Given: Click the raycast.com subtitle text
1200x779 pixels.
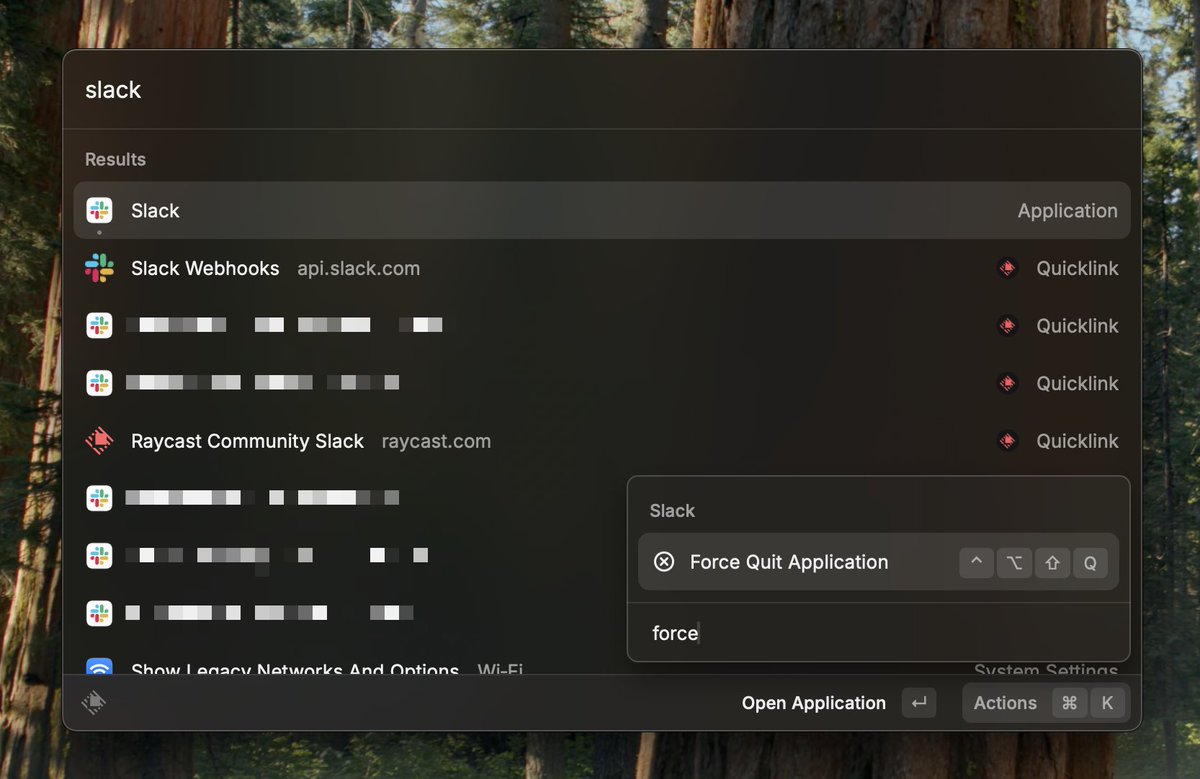Looking at the screenshot, I should pos(436,441).
